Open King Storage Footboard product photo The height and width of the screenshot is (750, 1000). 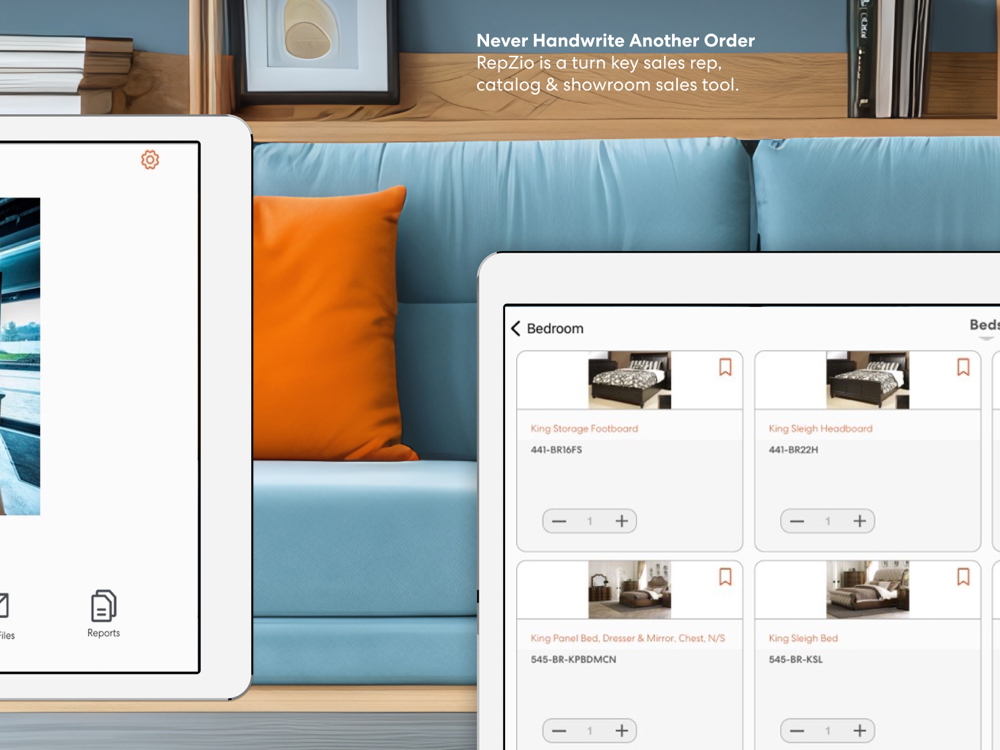[629, 380]
